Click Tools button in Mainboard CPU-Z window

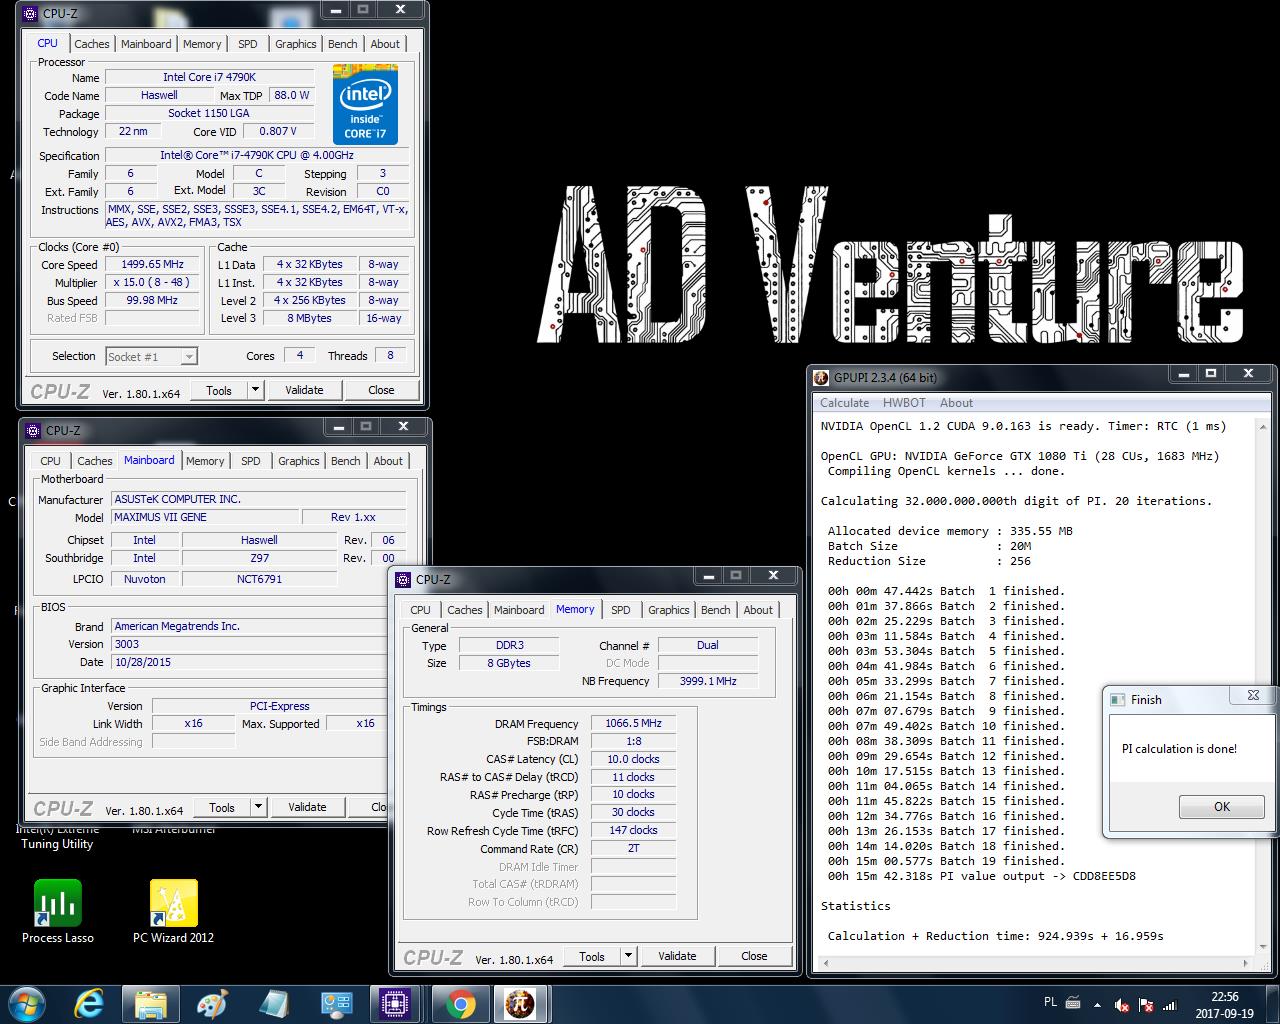(222, 807)
